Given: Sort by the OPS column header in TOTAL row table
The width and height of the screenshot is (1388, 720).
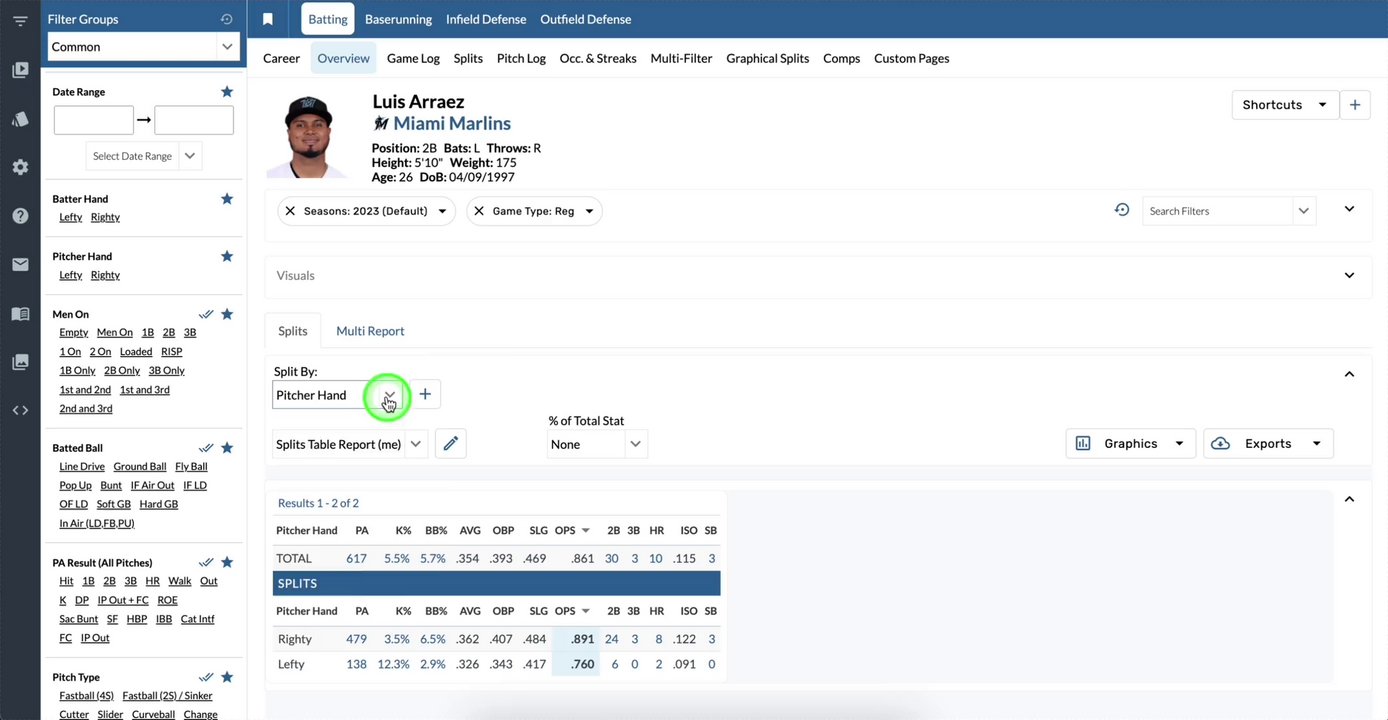Looking at the screenshot, I should click(x=571, y=531).
